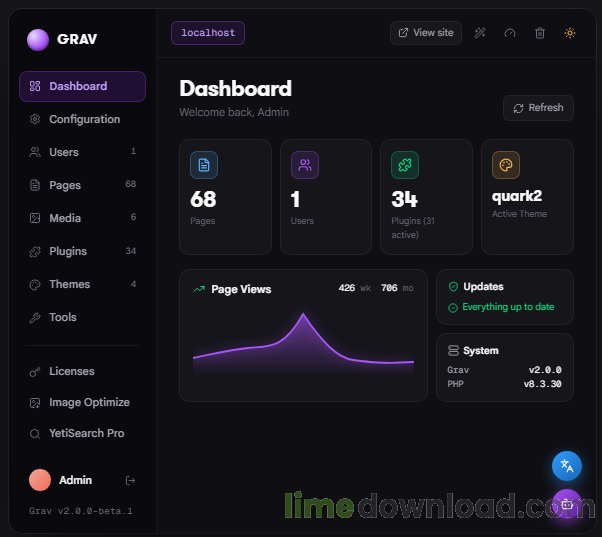602x537 pixels.
Task: Click the Grav v2.0.0 version row
Action: click(504, 370)
